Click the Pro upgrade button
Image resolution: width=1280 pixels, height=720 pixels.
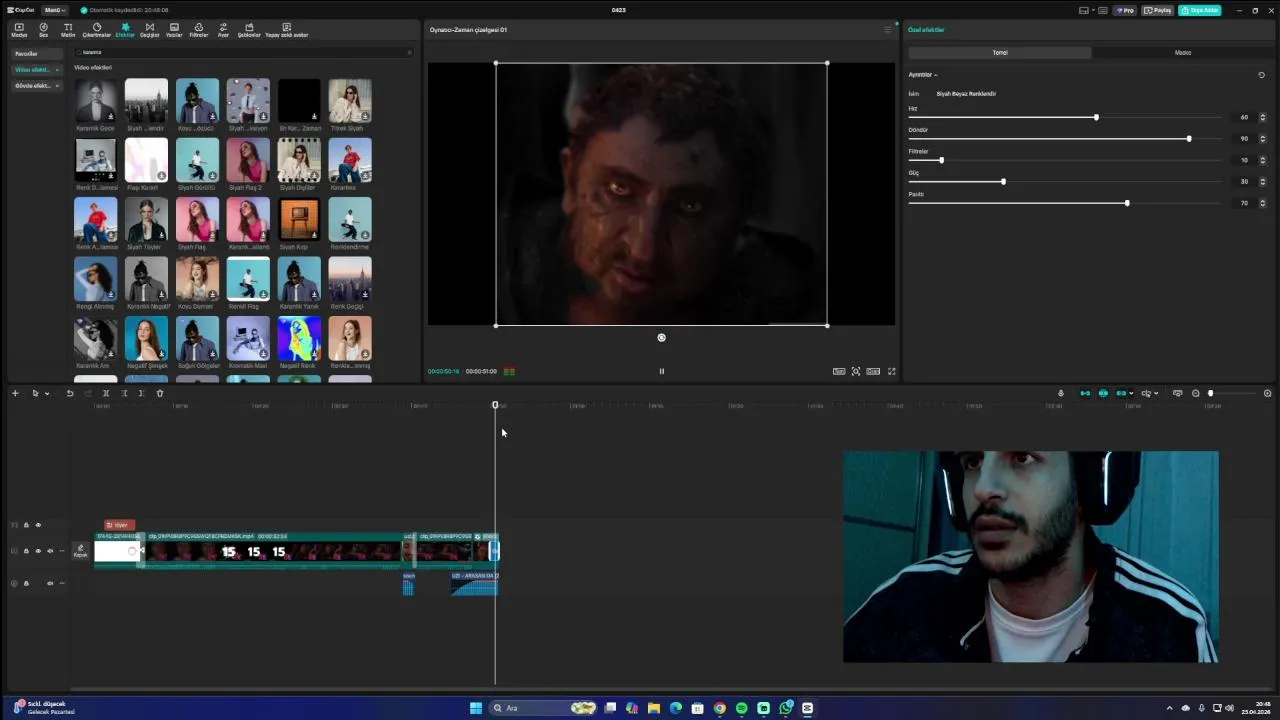pos(1126,10)
